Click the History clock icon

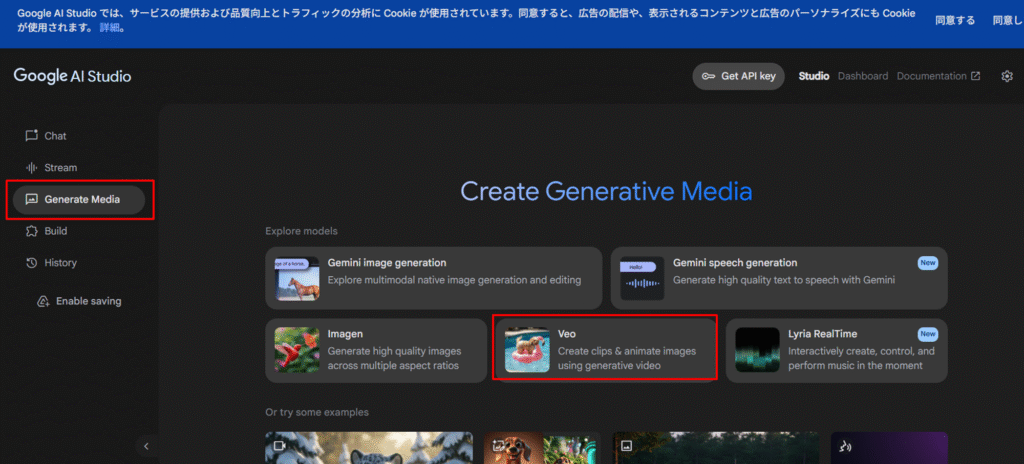(x=31, y=263)
